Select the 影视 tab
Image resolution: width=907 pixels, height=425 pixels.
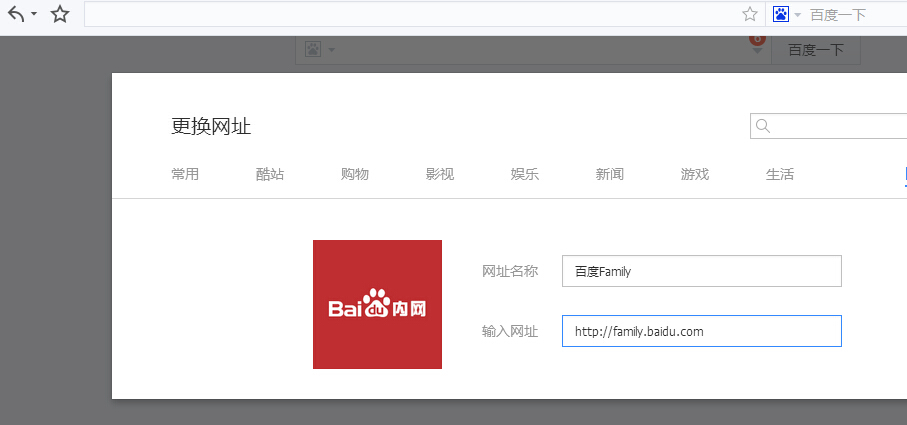tap(440, 174)
